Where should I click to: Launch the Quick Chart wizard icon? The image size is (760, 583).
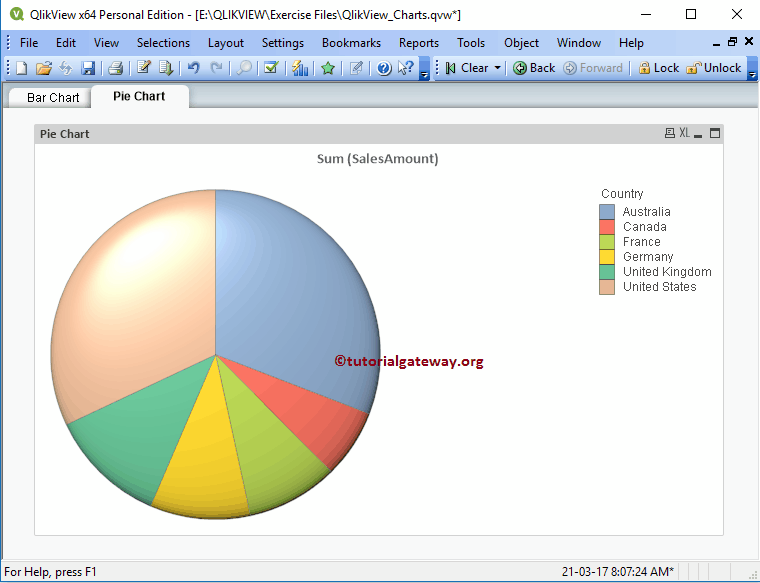300,68
